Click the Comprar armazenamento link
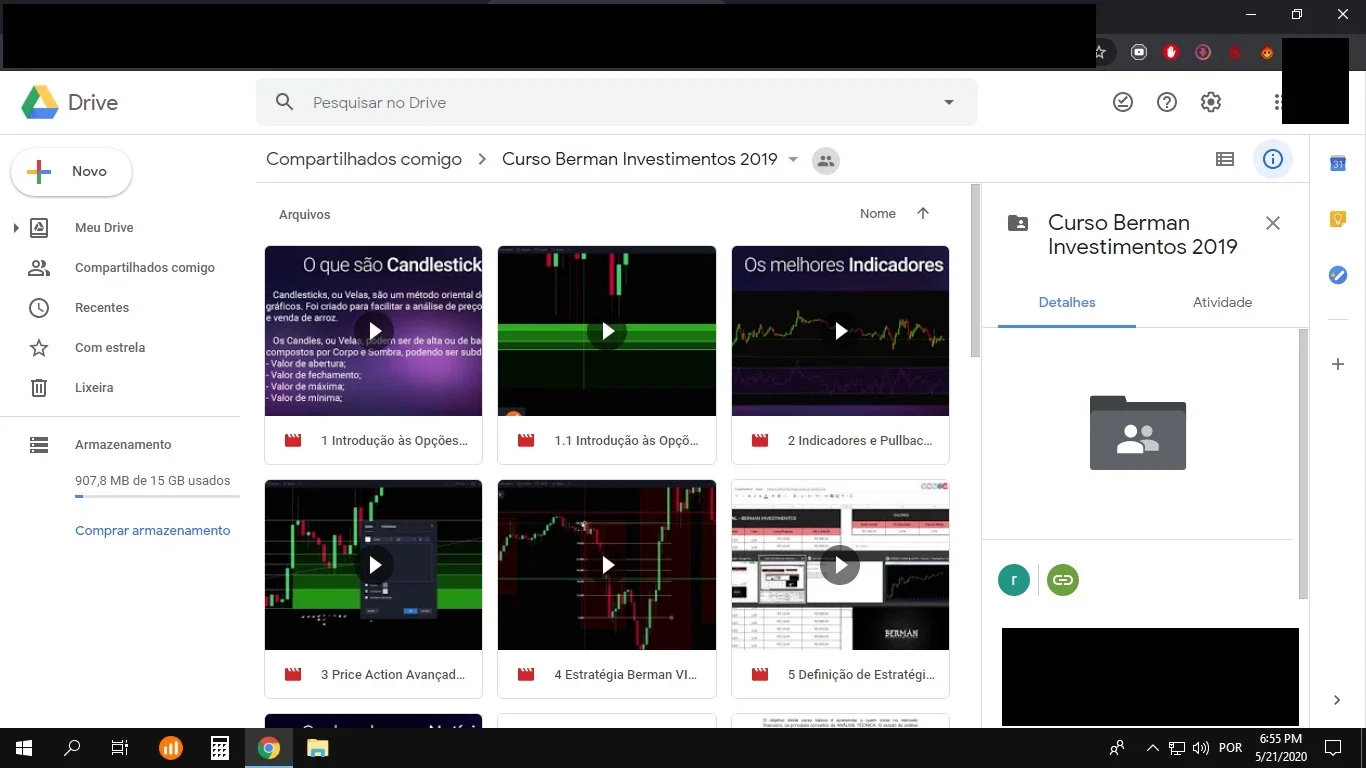The width and height of the screenshot is (1366, 768). tap(153, 531)
